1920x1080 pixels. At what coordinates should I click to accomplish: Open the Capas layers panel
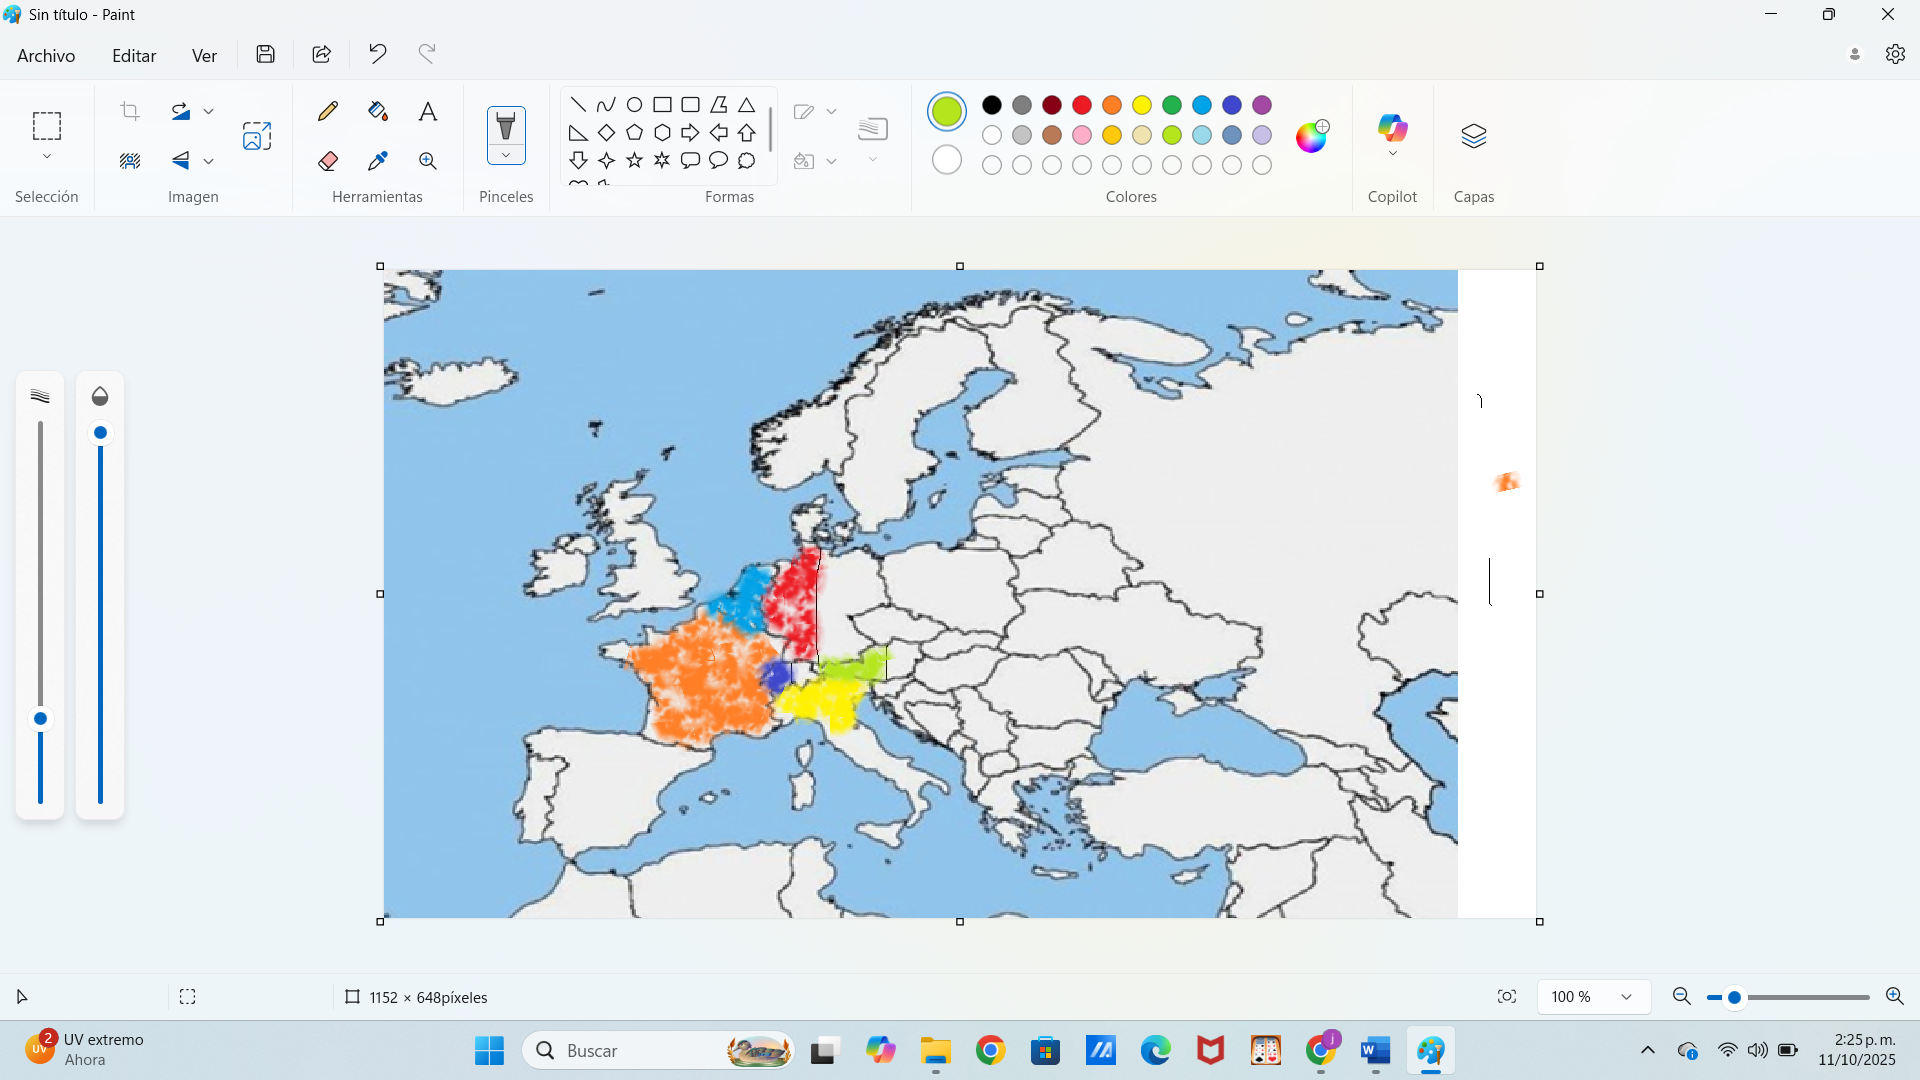pyautogui.click(x=1473, y=136)
